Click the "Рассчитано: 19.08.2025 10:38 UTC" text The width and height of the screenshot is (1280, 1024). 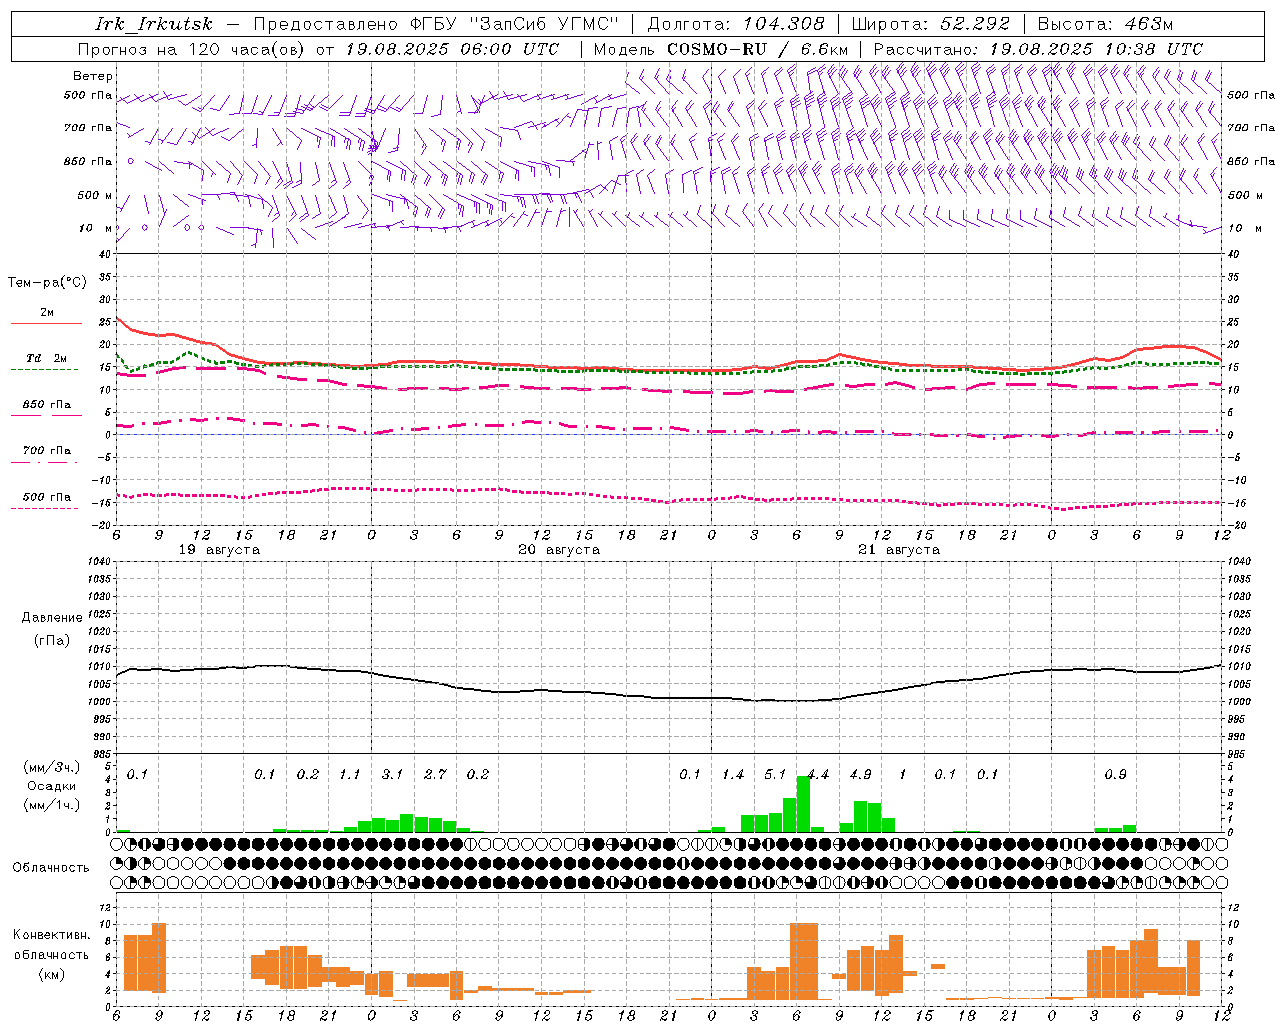point(1038,49)
